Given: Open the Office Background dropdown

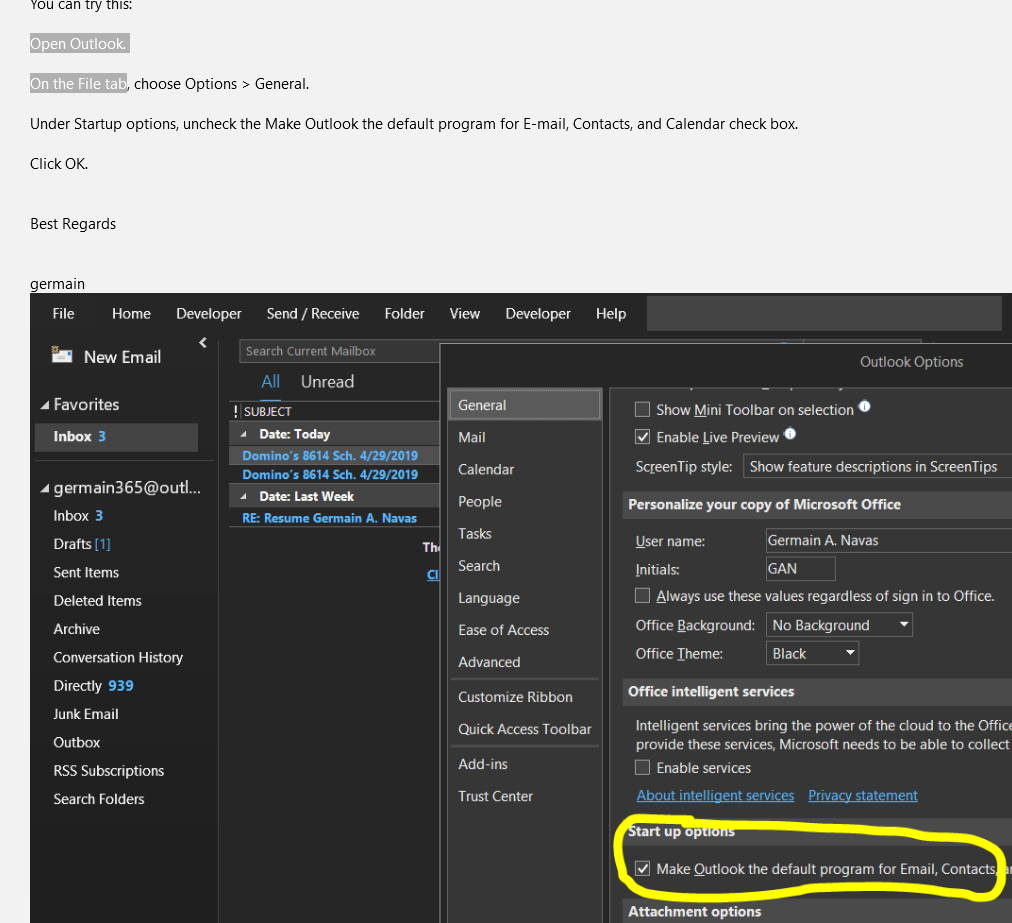Looking at the screenshot, I should [839, 625].
